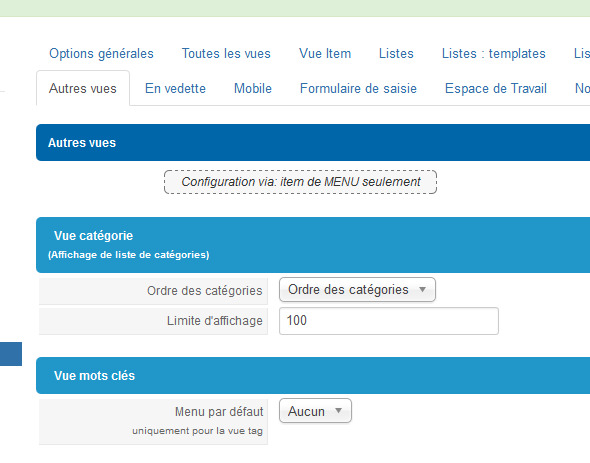
Task: Select the Autres vues tab
Action: point(83,88)
